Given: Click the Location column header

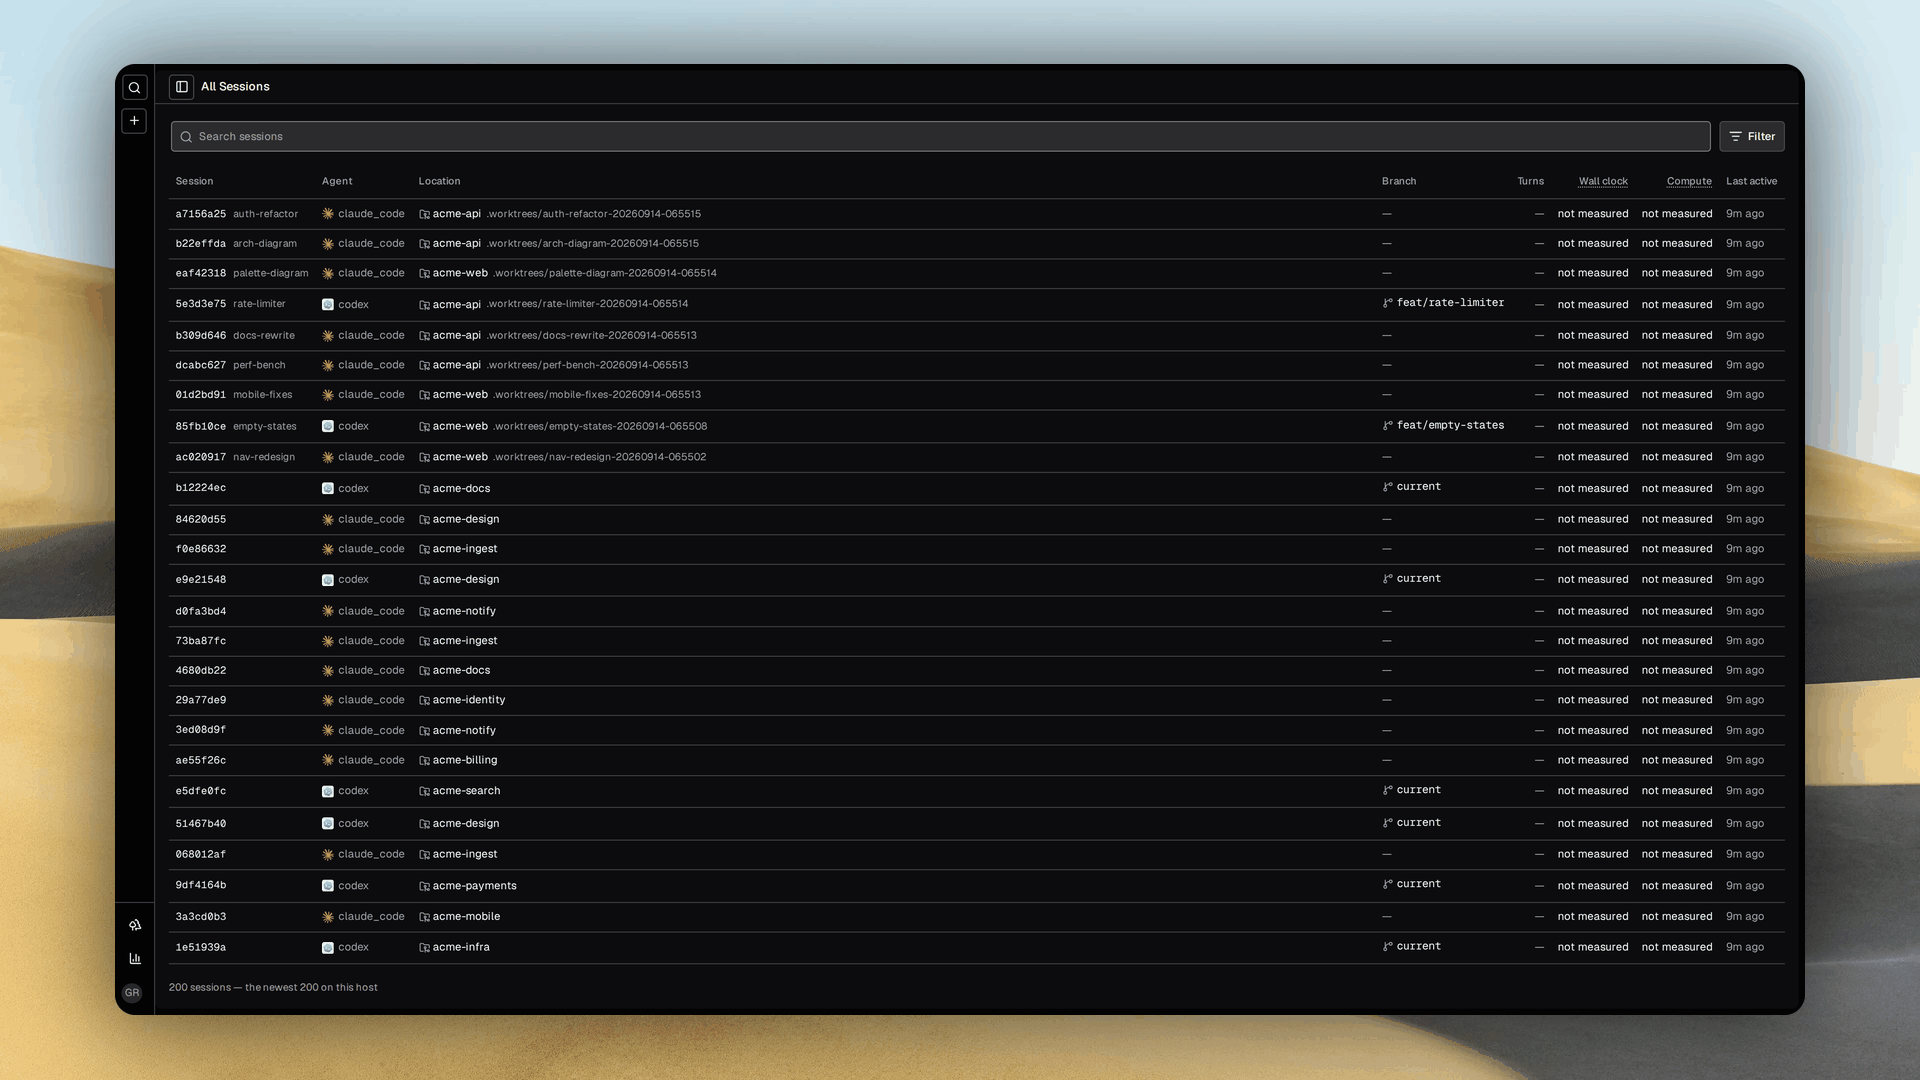Looking at the screenshot, I should [440, 182].
